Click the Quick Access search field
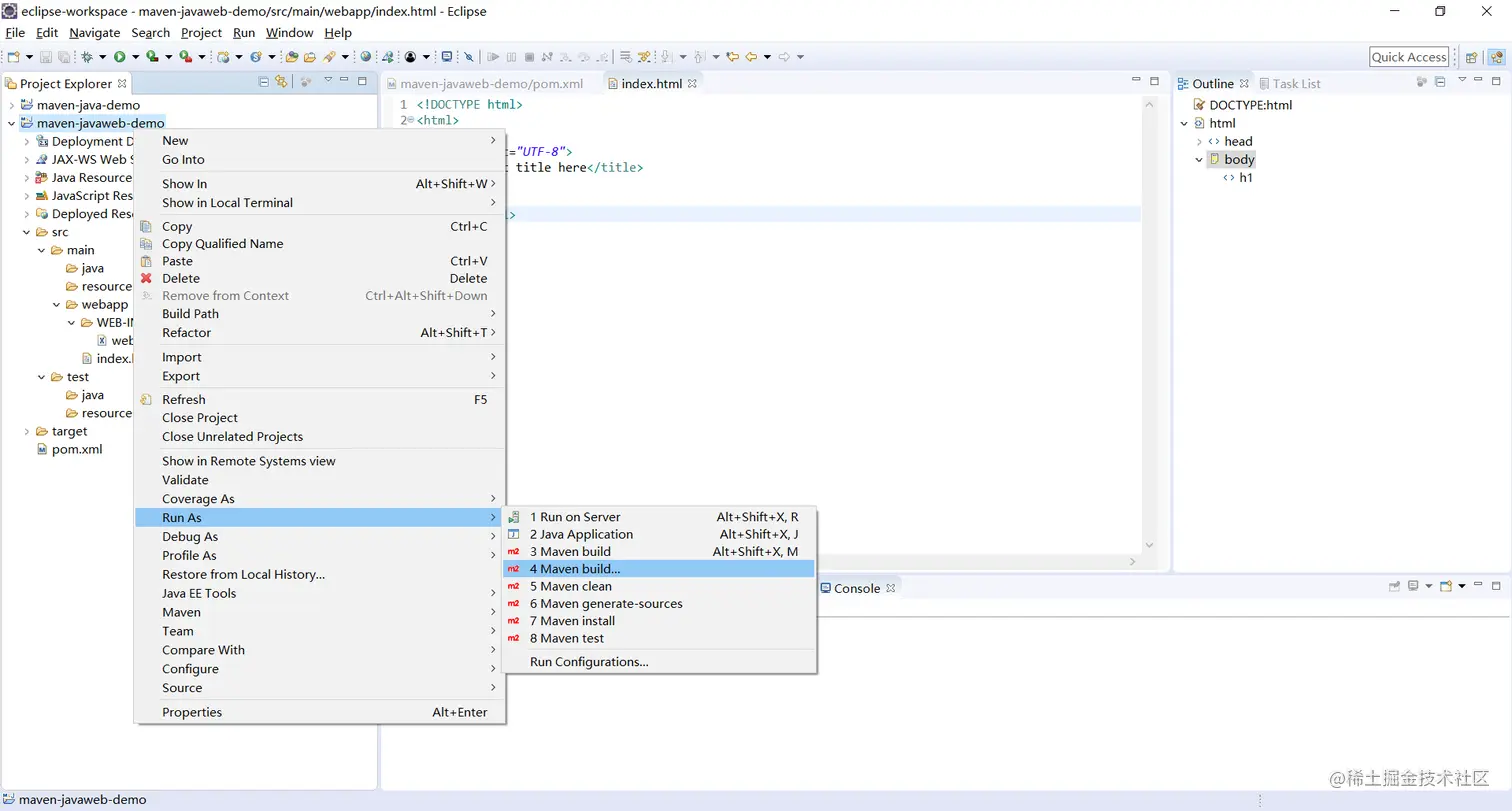The height and width of the screenshot is (811, 1512). coord(1409,57)
